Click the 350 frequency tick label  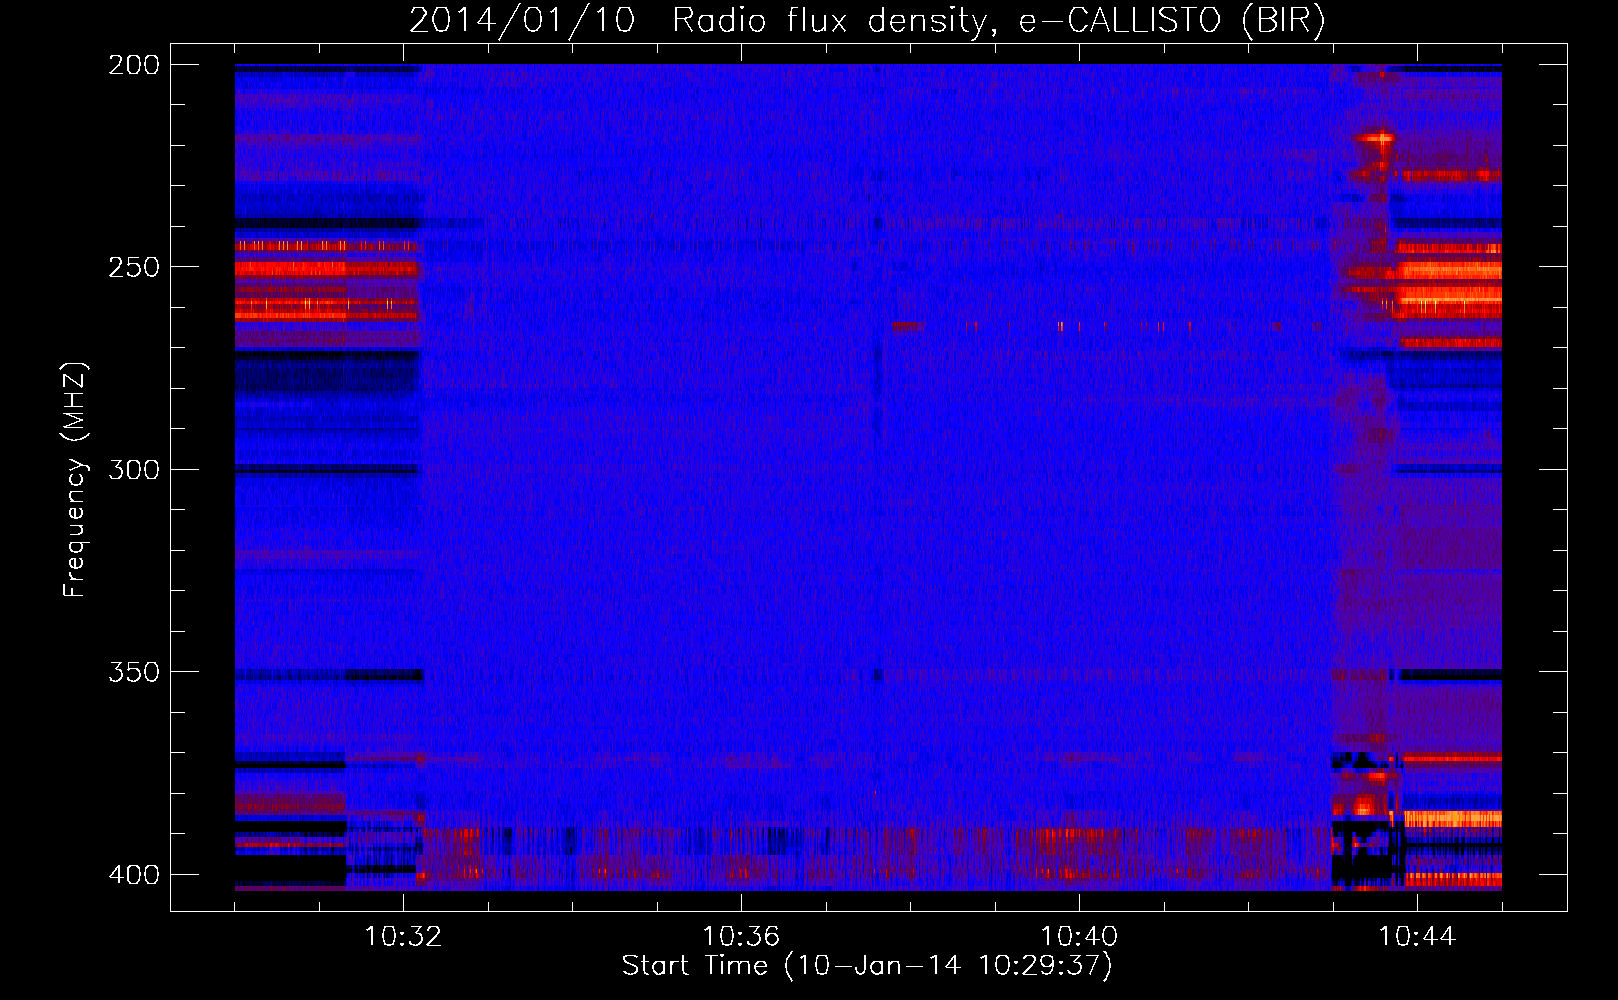point(134,672)
